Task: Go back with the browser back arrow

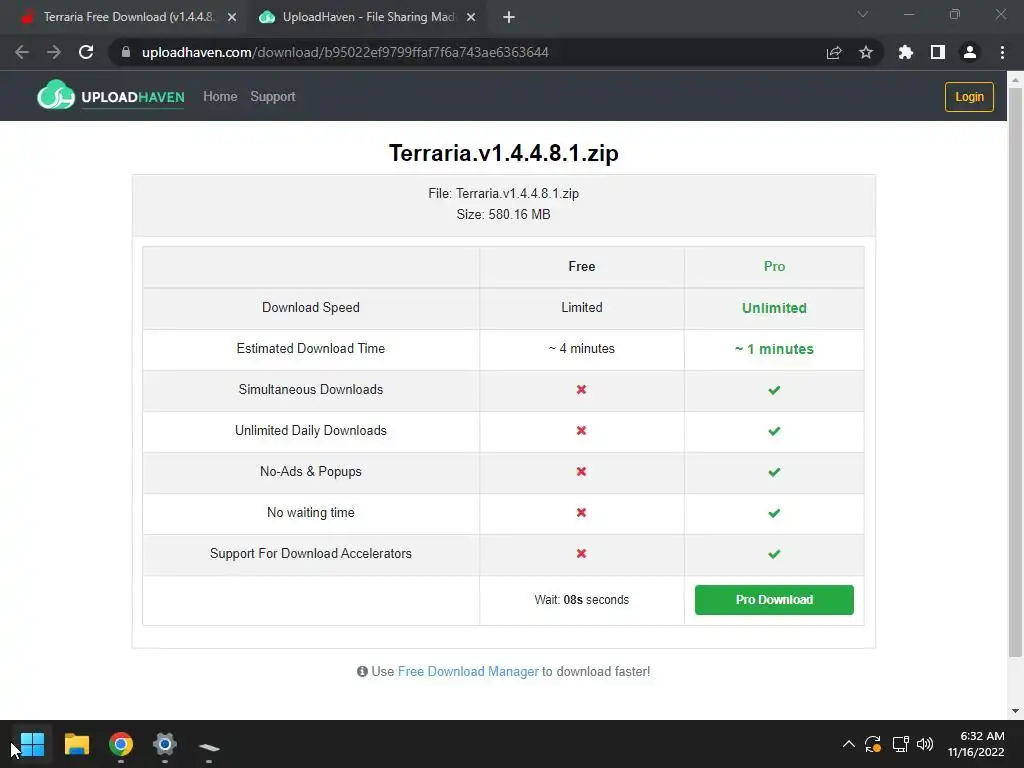Action: point(22,52)
